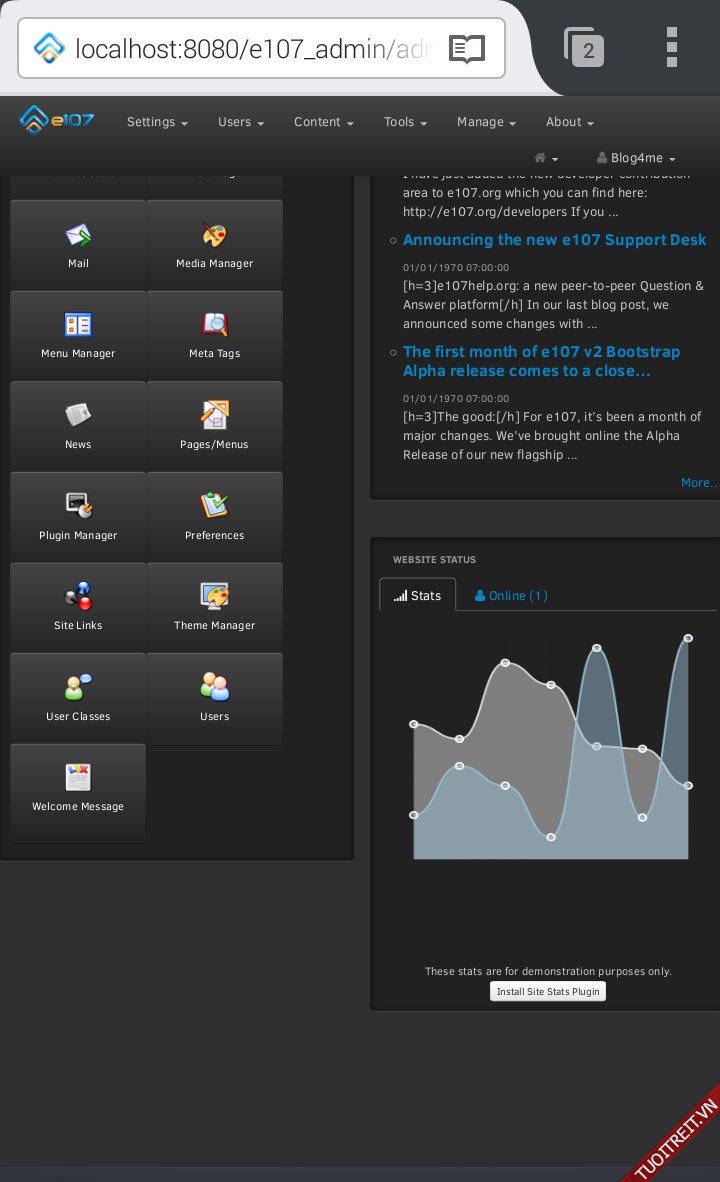
Task: Switch to the Online (1) tab
Action: [511, 596]
